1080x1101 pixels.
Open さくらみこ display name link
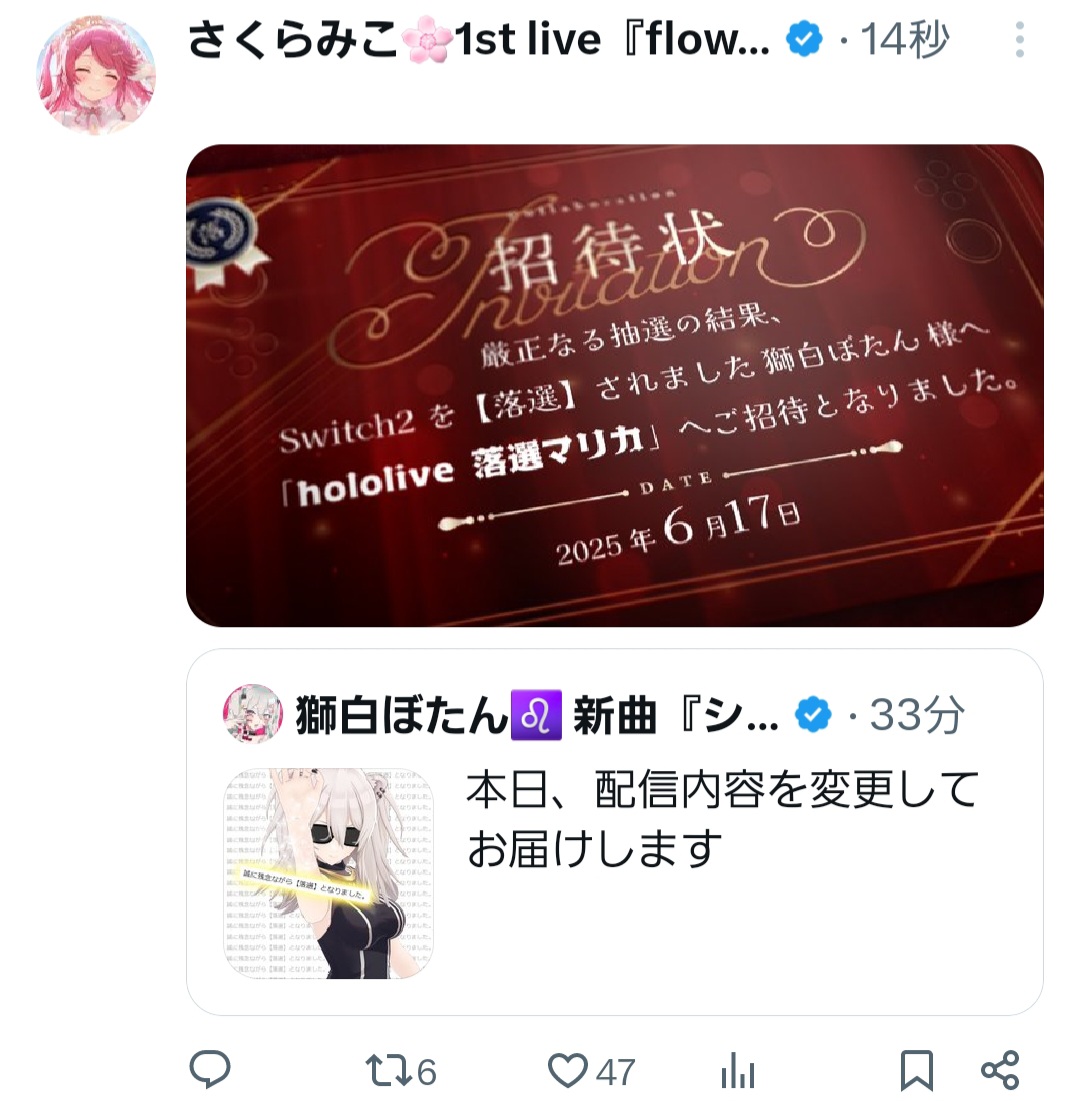pos(478,39)
